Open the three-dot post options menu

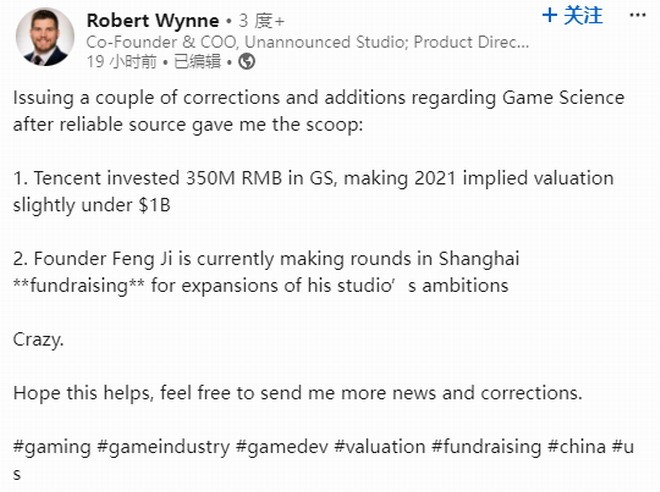click(637, 16)
